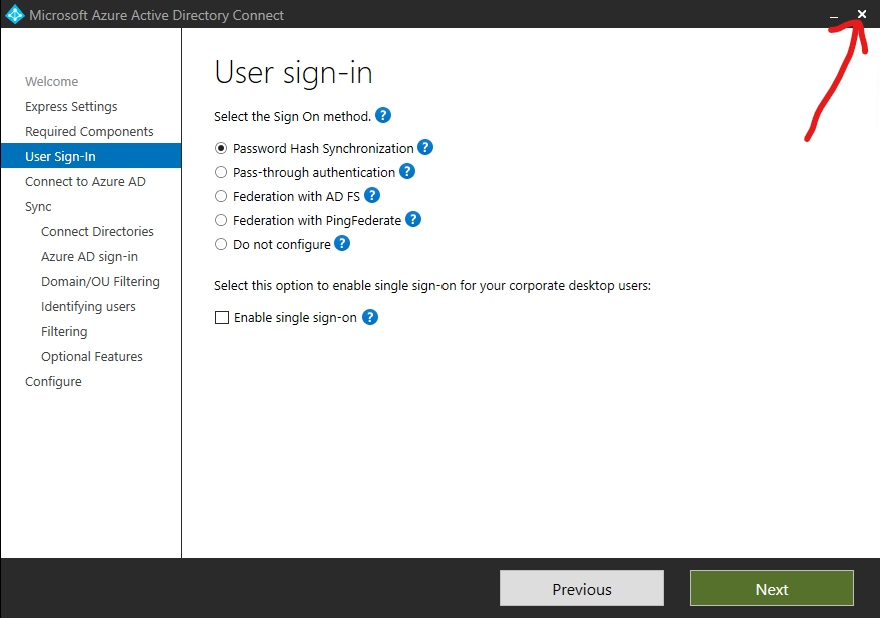Screen dimensions: 880x618
Task: Enable single sign-on checkbox
Action: [222, 318]
